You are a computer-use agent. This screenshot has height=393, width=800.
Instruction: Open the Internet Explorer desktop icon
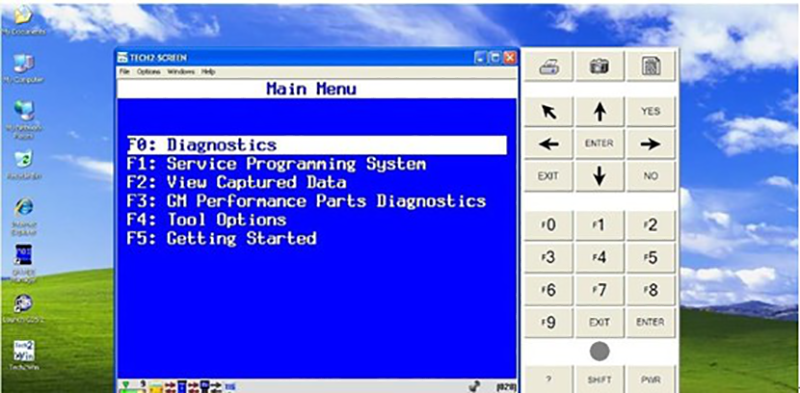(x=23, y=216)
